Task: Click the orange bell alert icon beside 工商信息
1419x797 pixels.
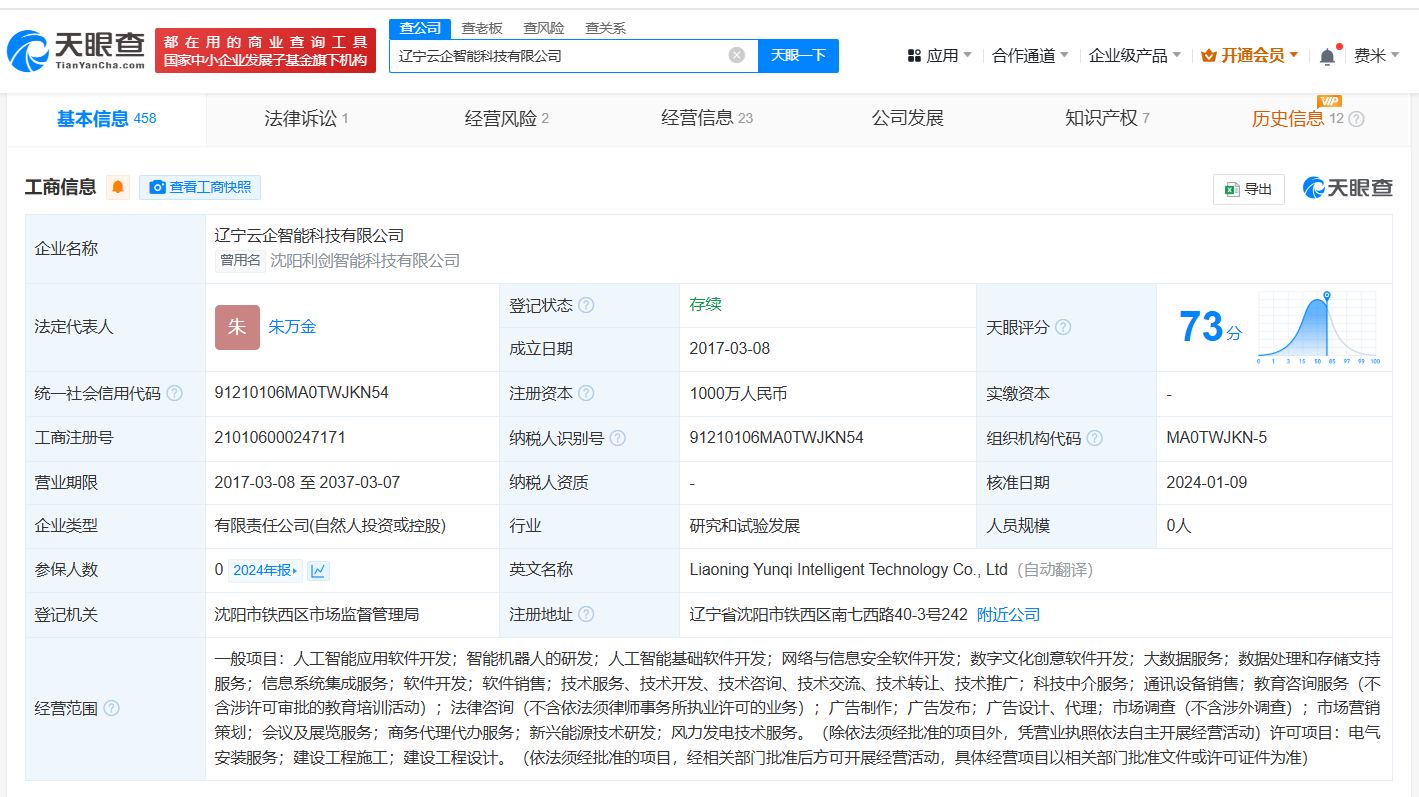Action: pos(118,187)
